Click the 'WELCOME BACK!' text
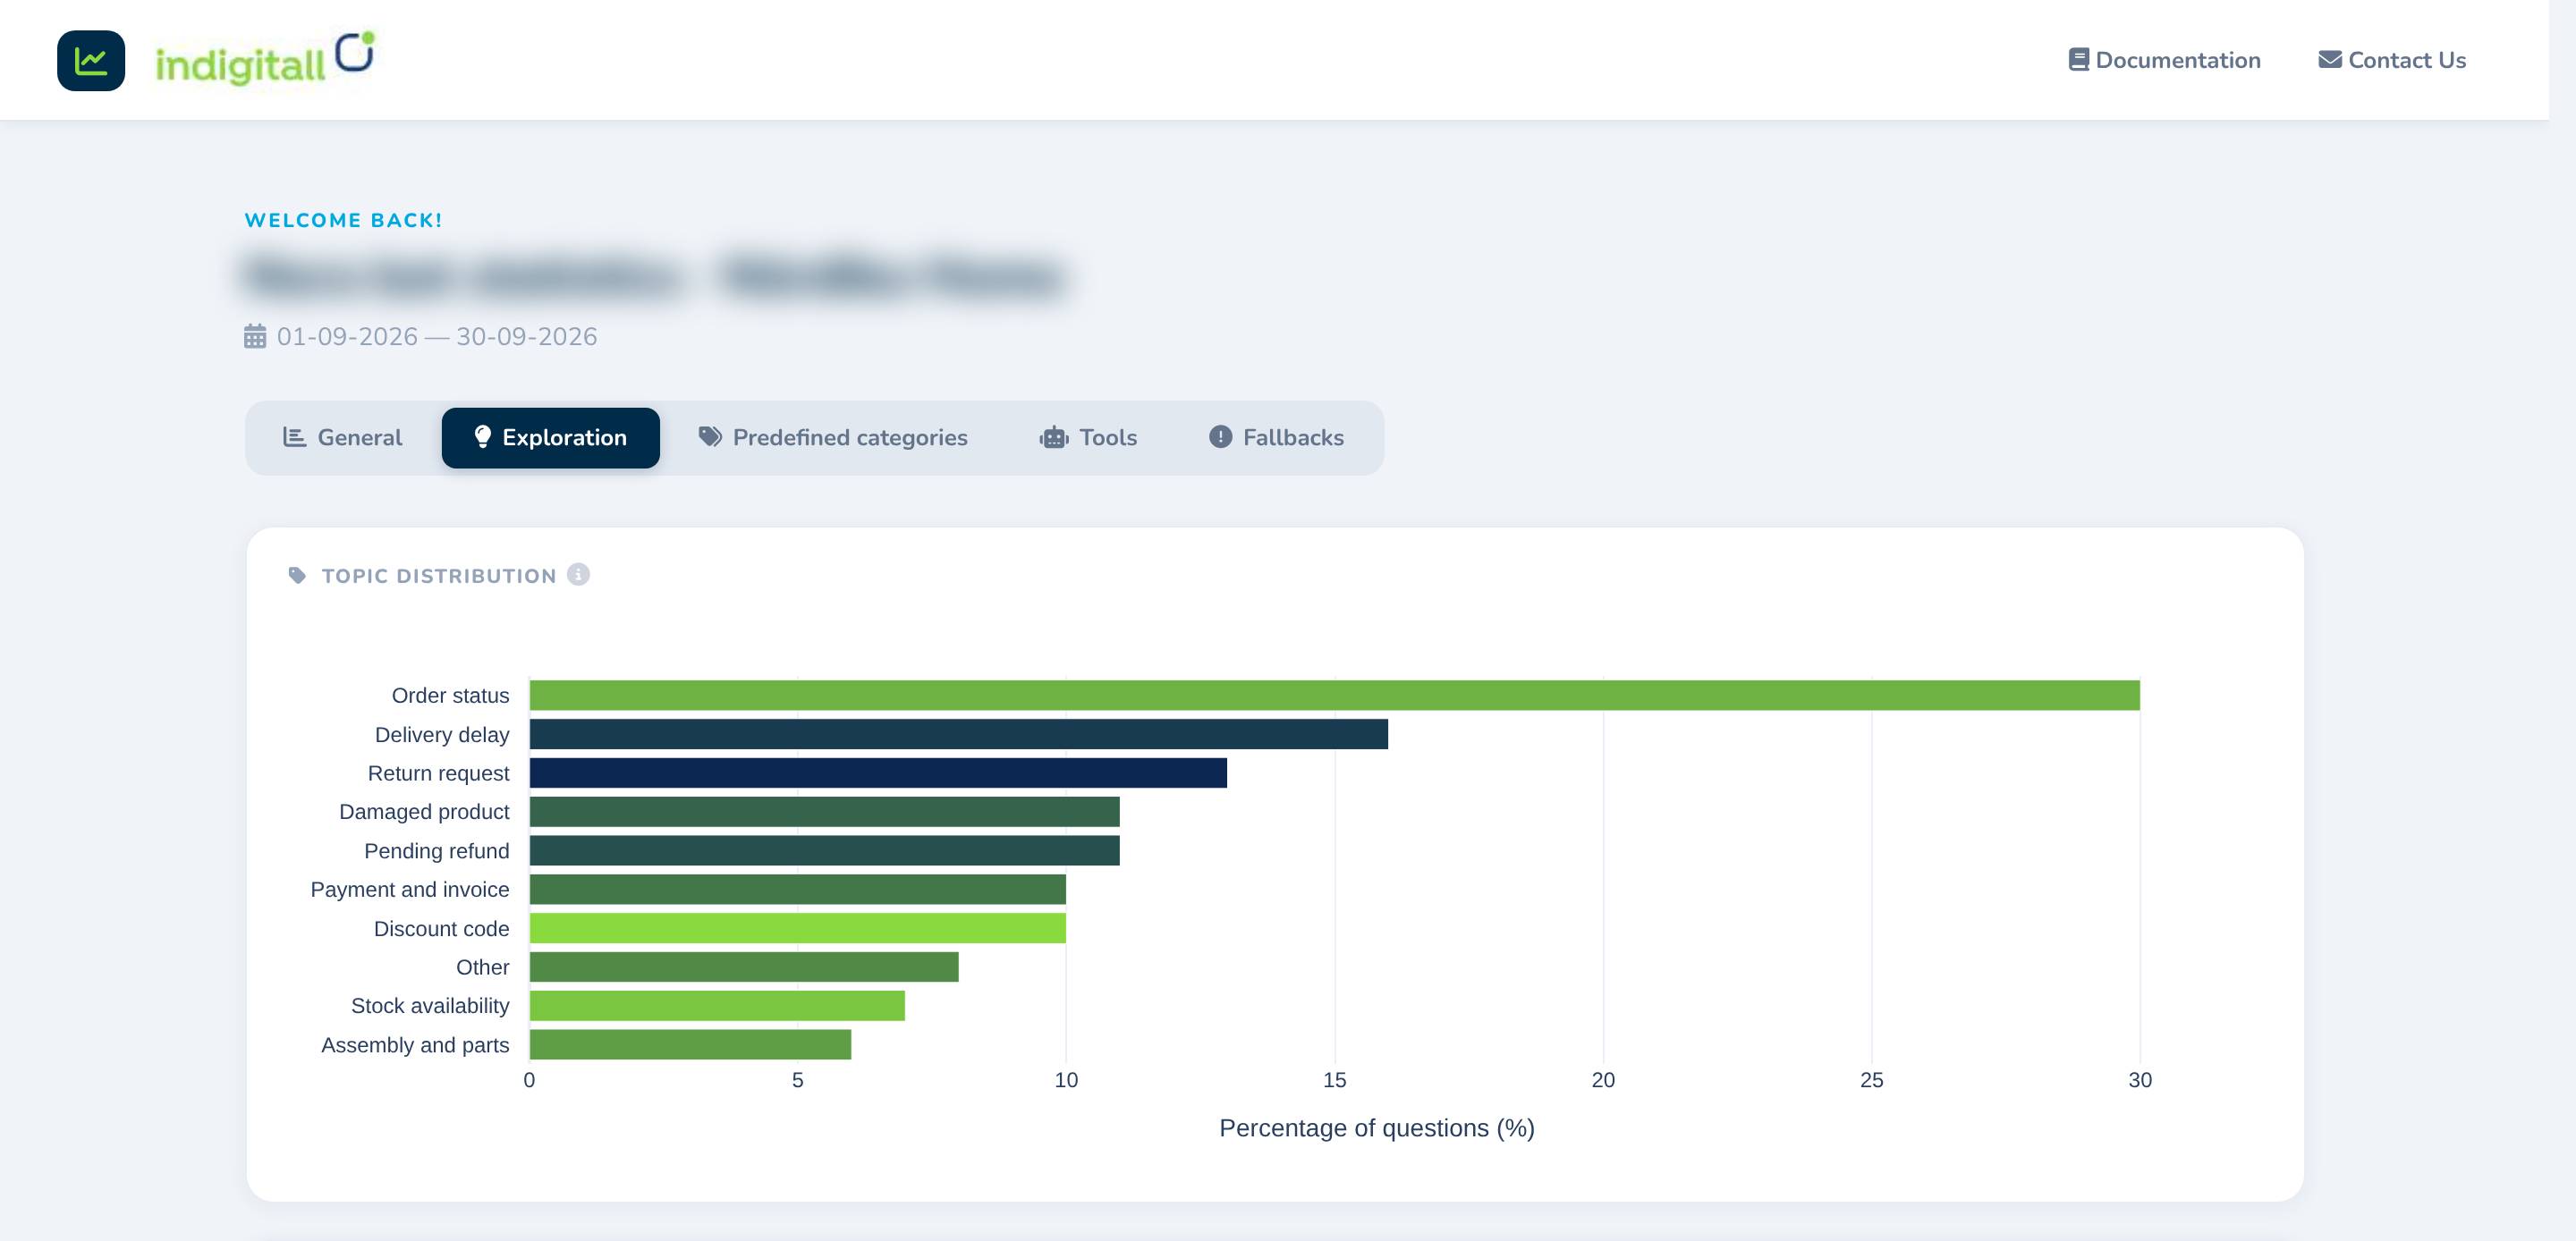The height and width of the screenshot is (1241, 2576). (x=343, y=220)
